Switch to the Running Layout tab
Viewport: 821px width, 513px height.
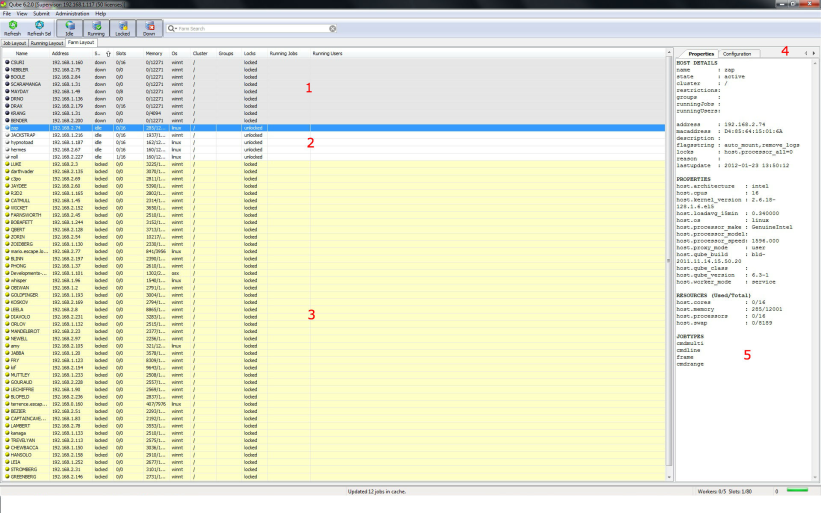tap(47, 44)
